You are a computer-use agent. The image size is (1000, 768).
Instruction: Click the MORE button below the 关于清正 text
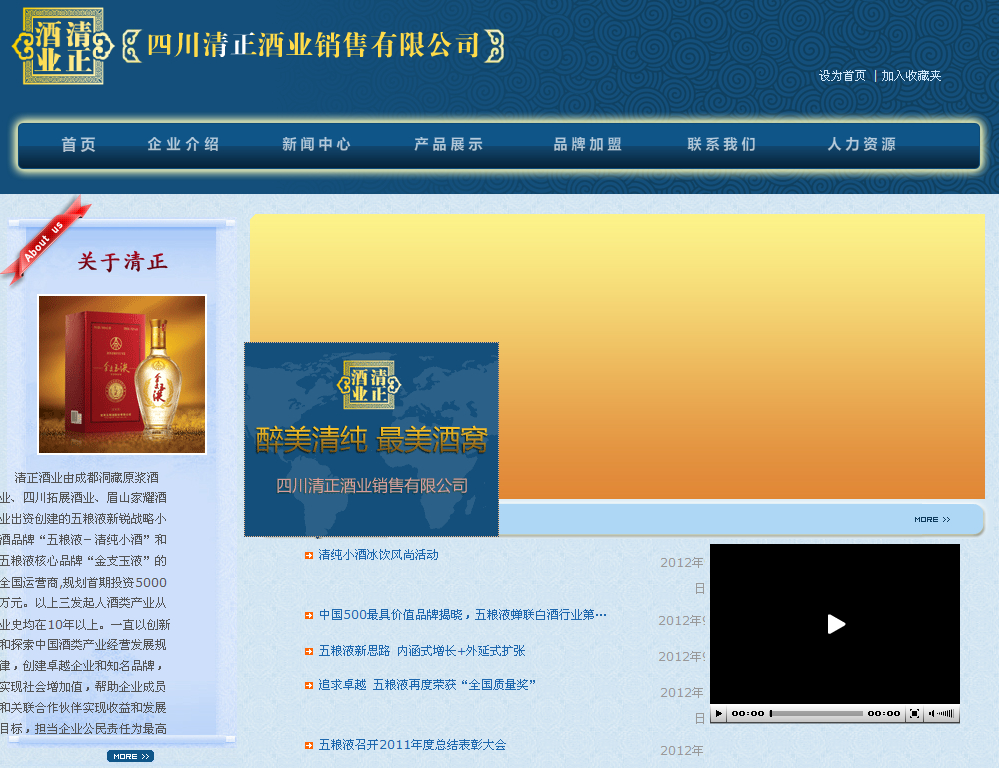(x=130, y=756)
